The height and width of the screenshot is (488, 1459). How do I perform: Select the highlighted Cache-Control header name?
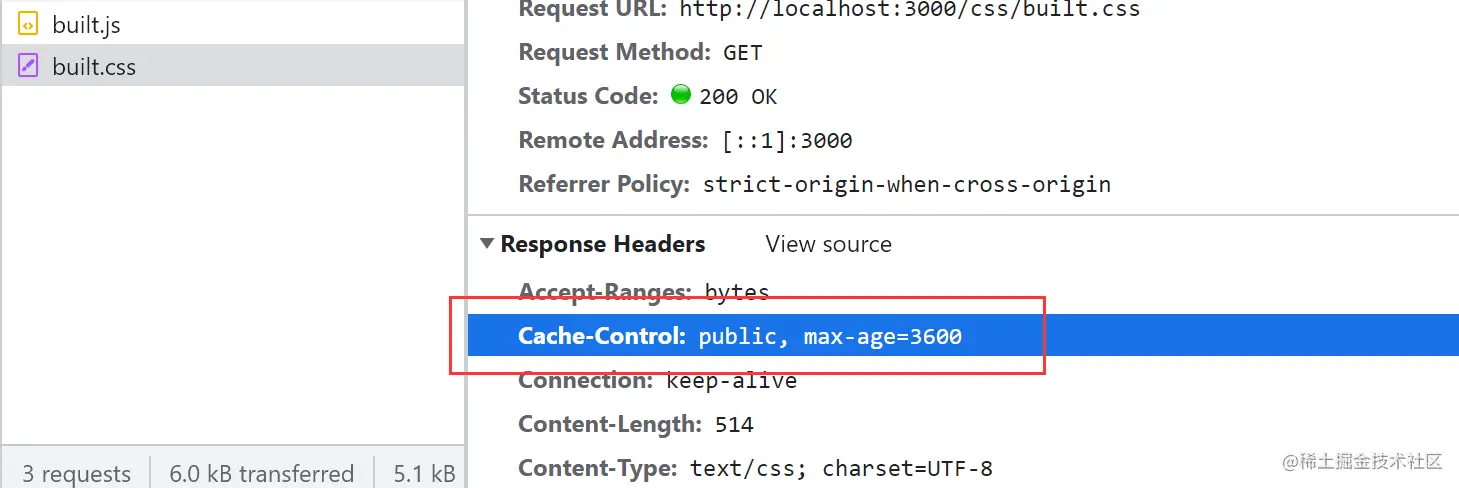(601, 336)
